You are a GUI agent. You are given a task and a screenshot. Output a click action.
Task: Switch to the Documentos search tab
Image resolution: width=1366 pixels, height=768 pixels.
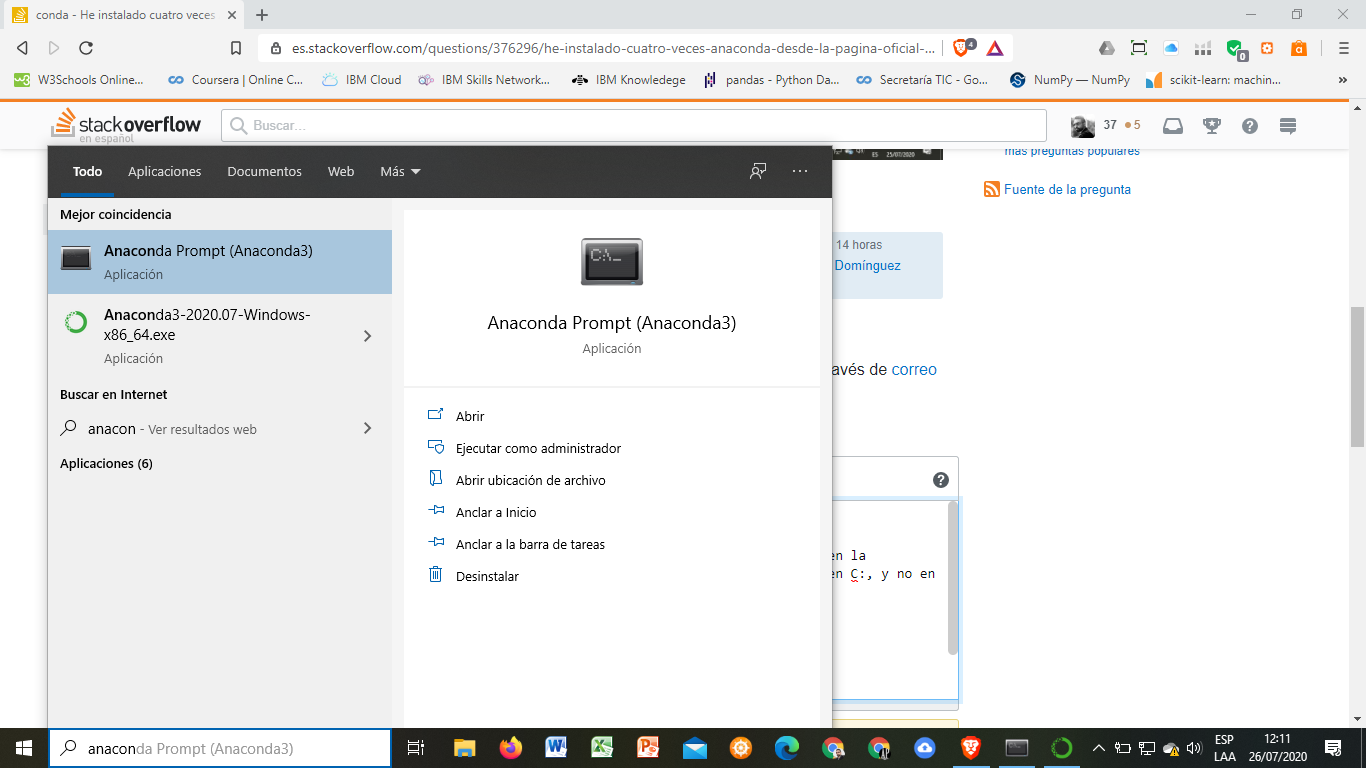264,171
